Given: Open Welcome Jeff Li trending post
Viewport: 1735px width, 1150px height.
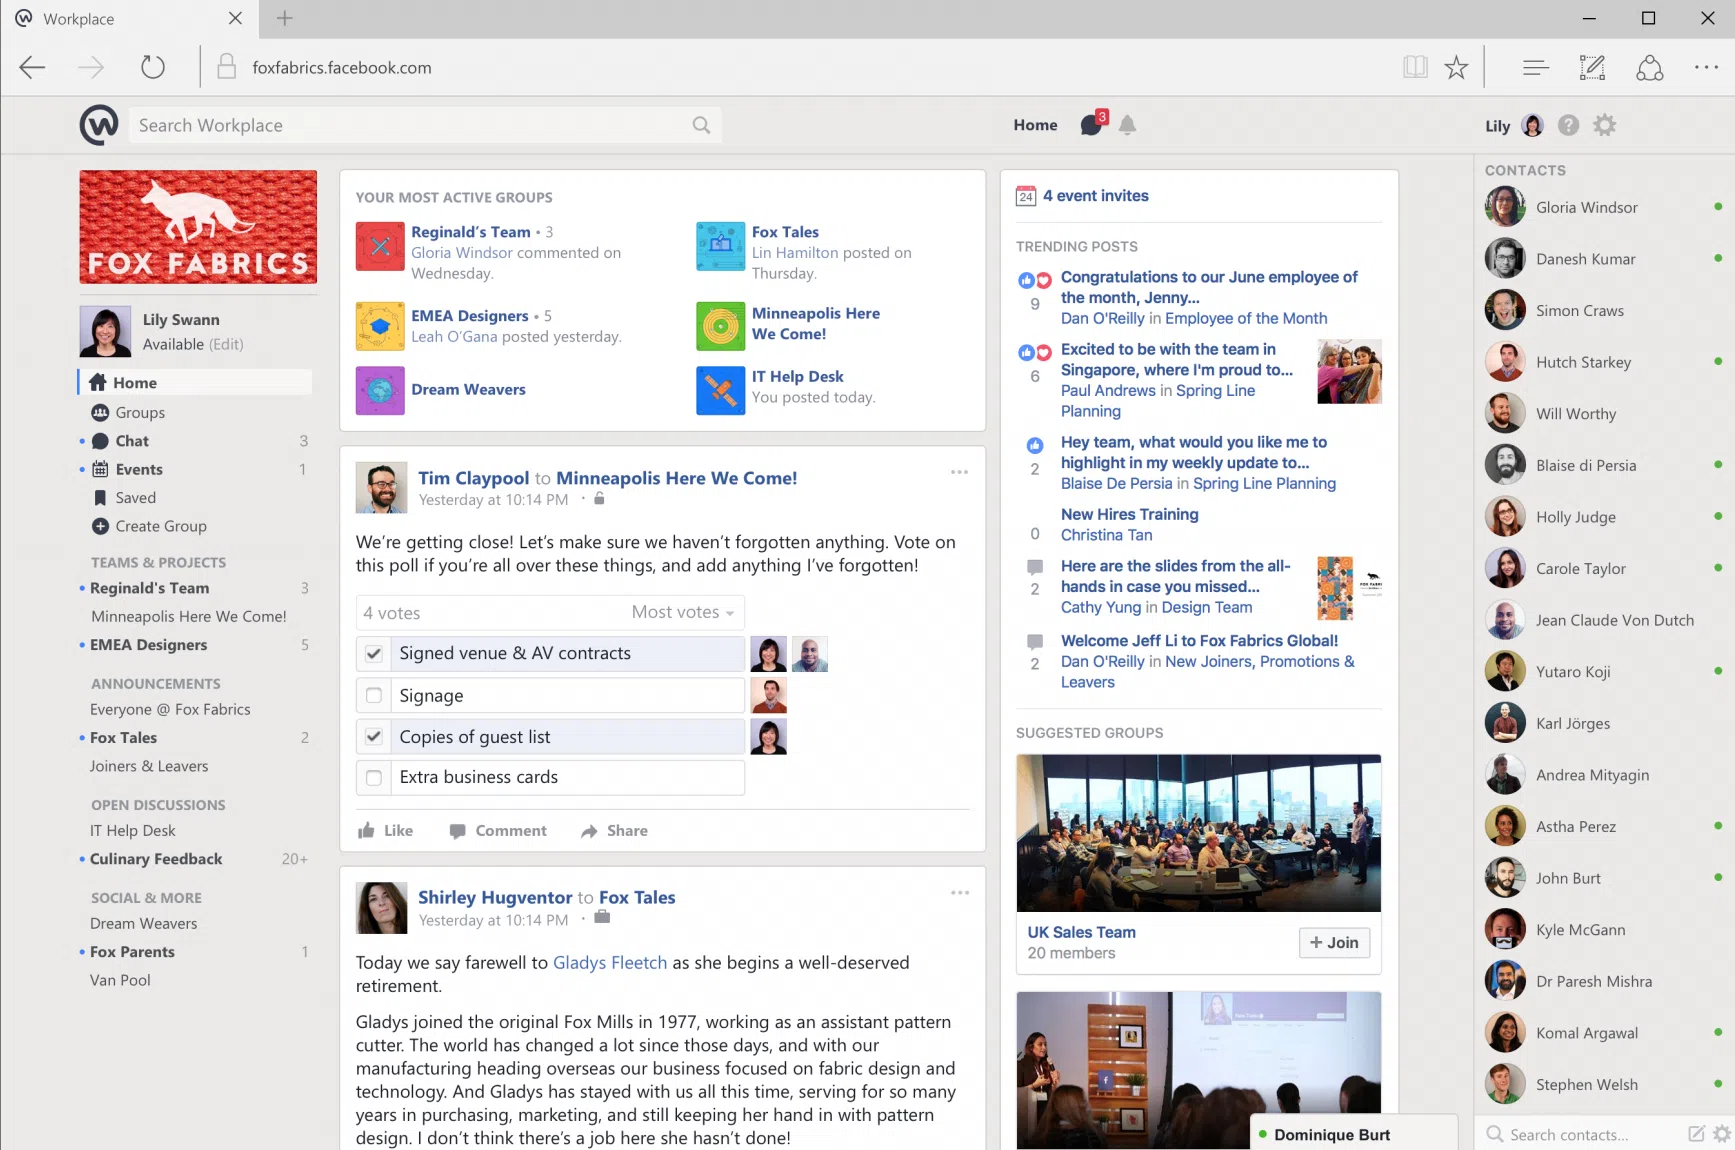Looking at the screenshot, I should [1199, 640].
